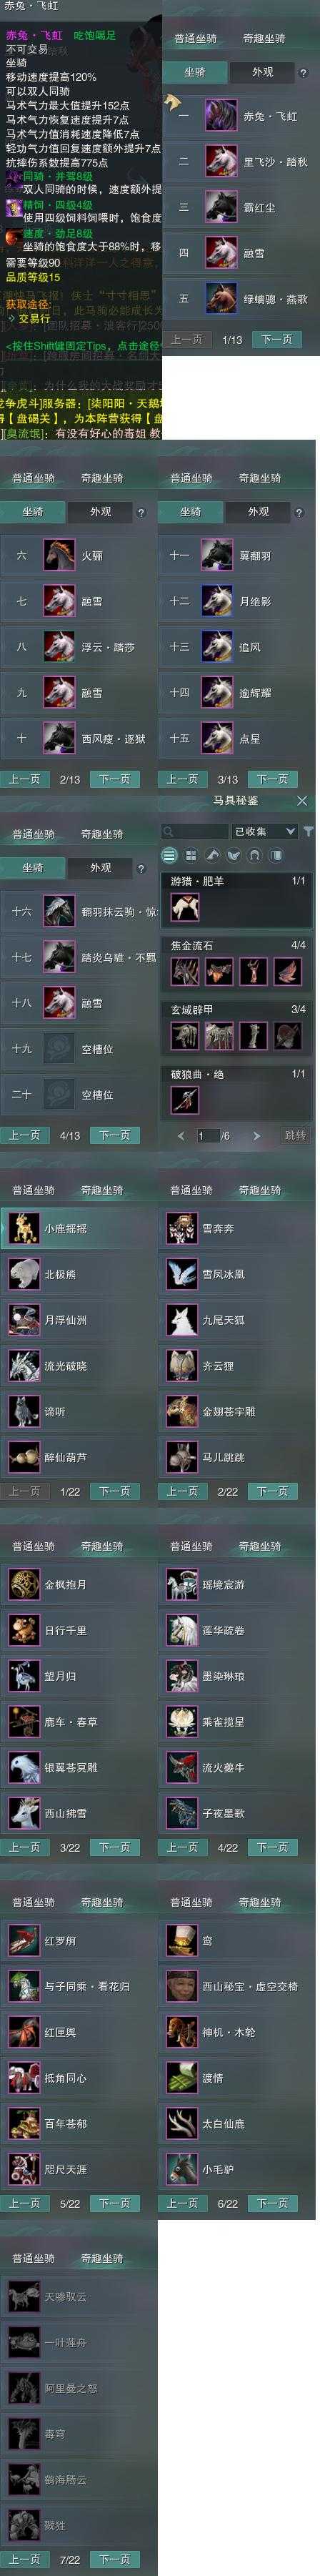Focus the 马具秘鉴 search field
320x2576 pixels.
[195, 831]
